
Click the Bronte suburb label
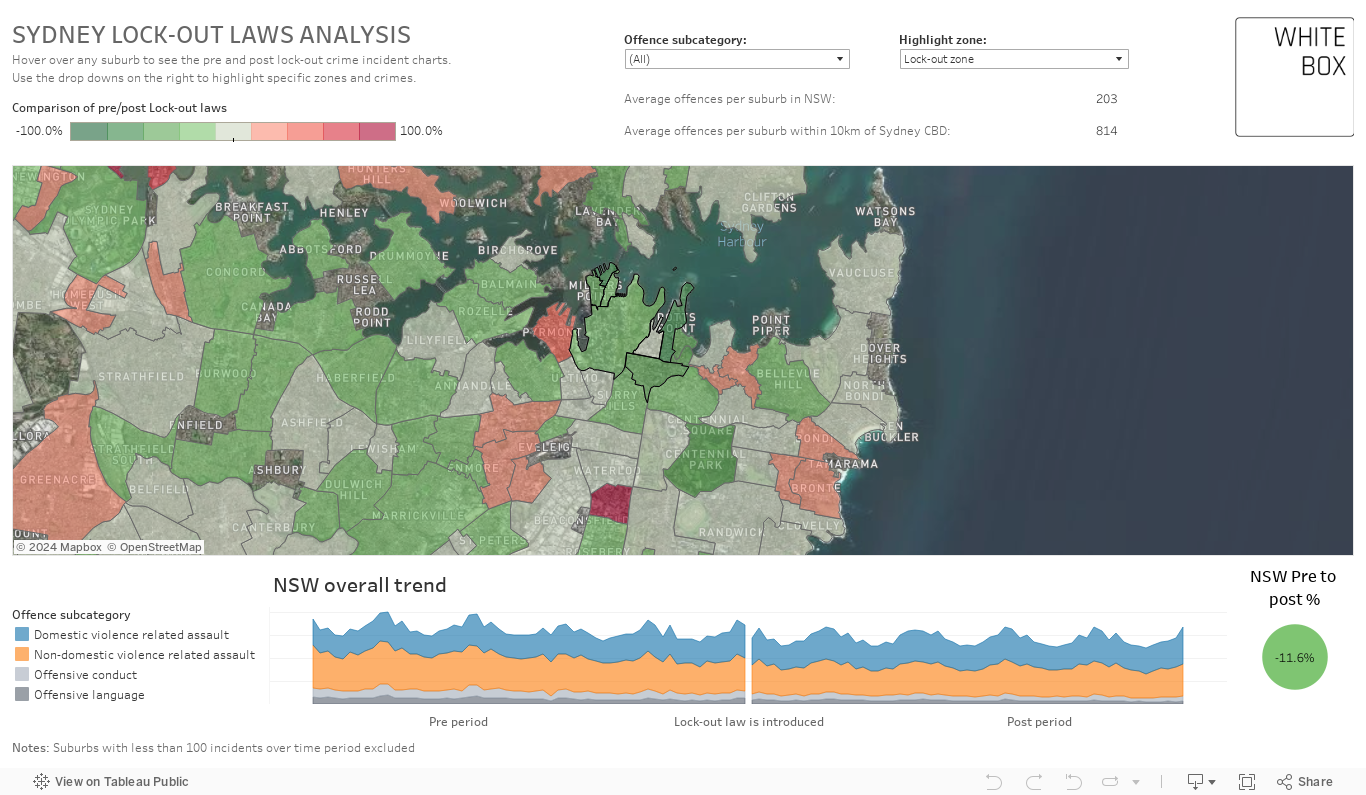(x=815, y=488)
